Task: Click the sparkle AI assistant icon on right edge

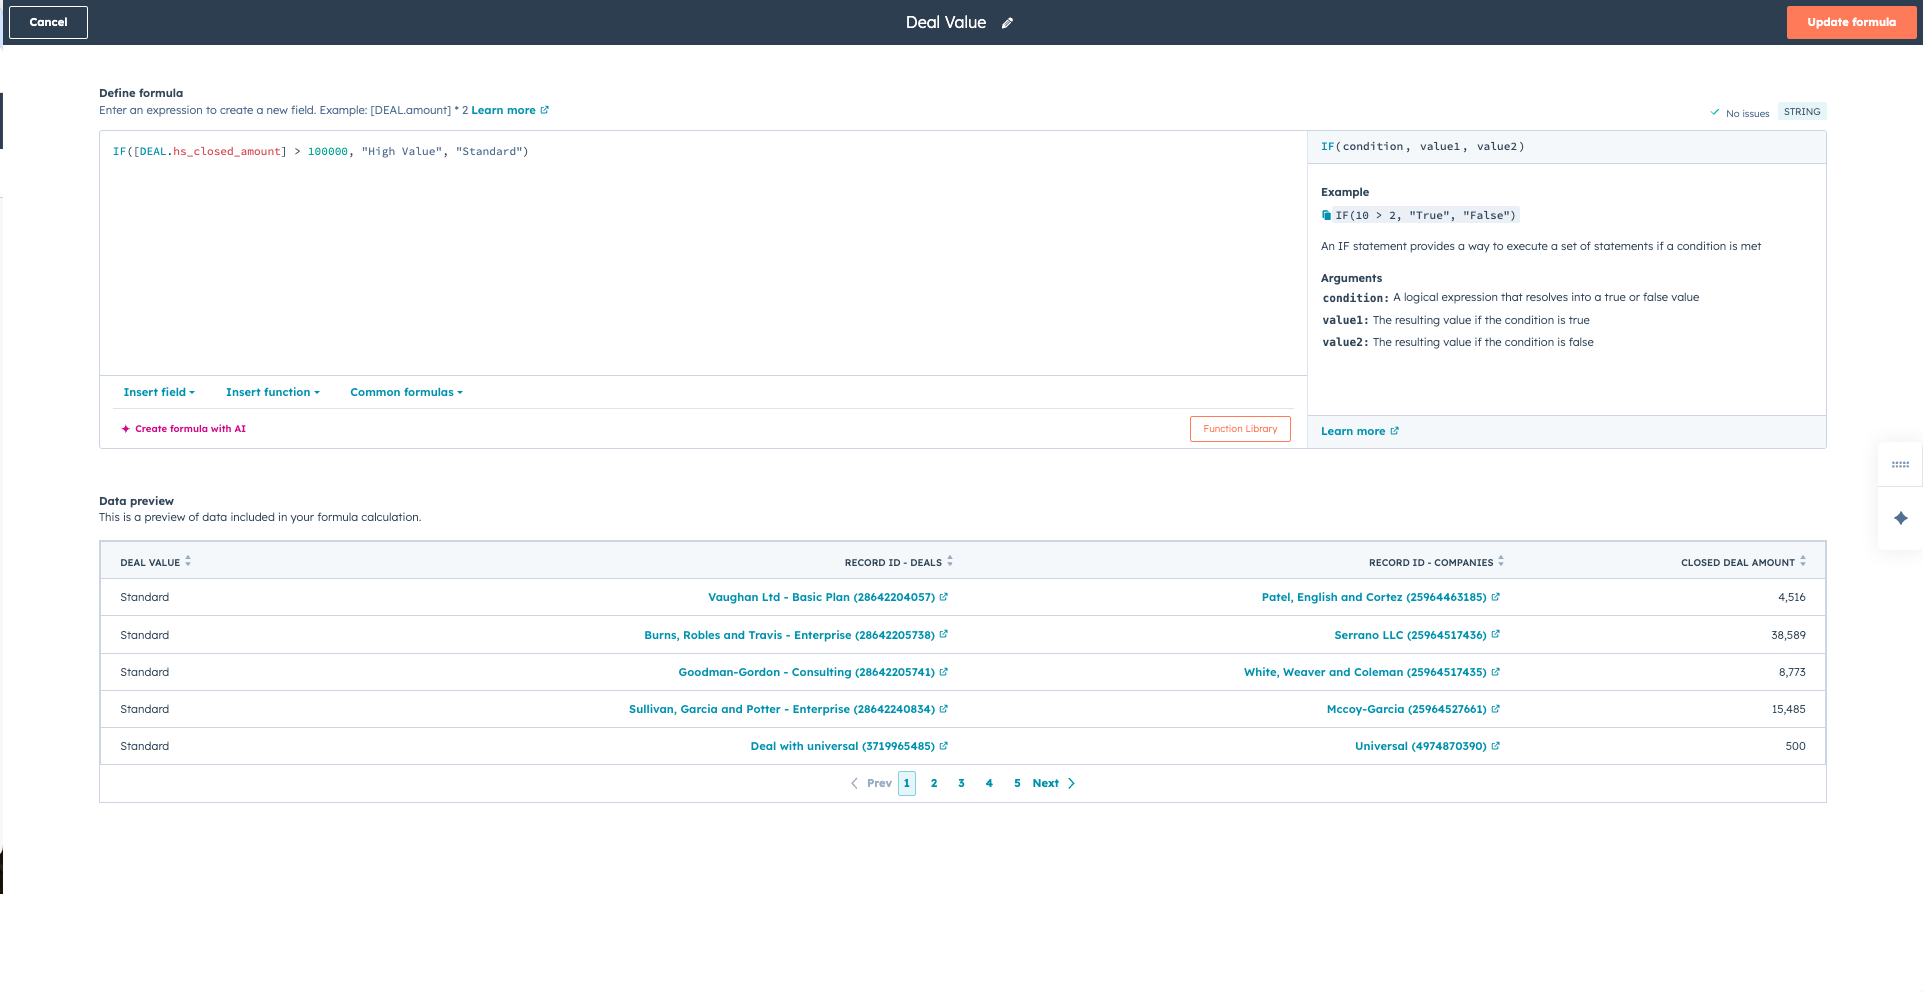Action: click(1900, 518)
